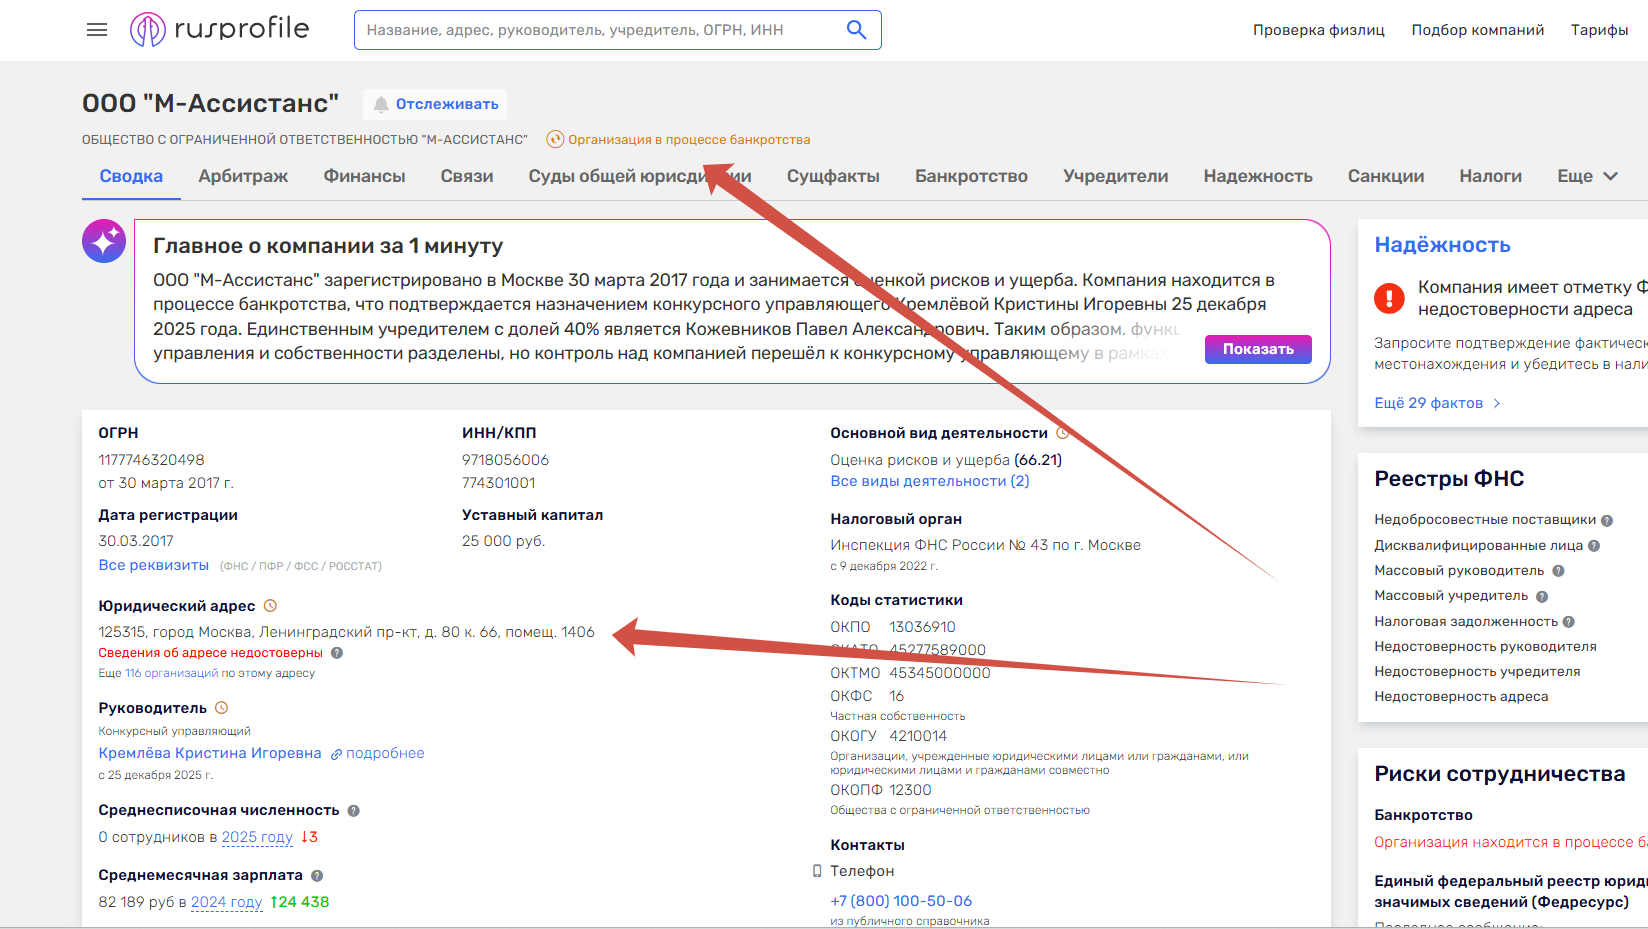Click the bankruptcy status icon under the company name

tap(555, 139)
